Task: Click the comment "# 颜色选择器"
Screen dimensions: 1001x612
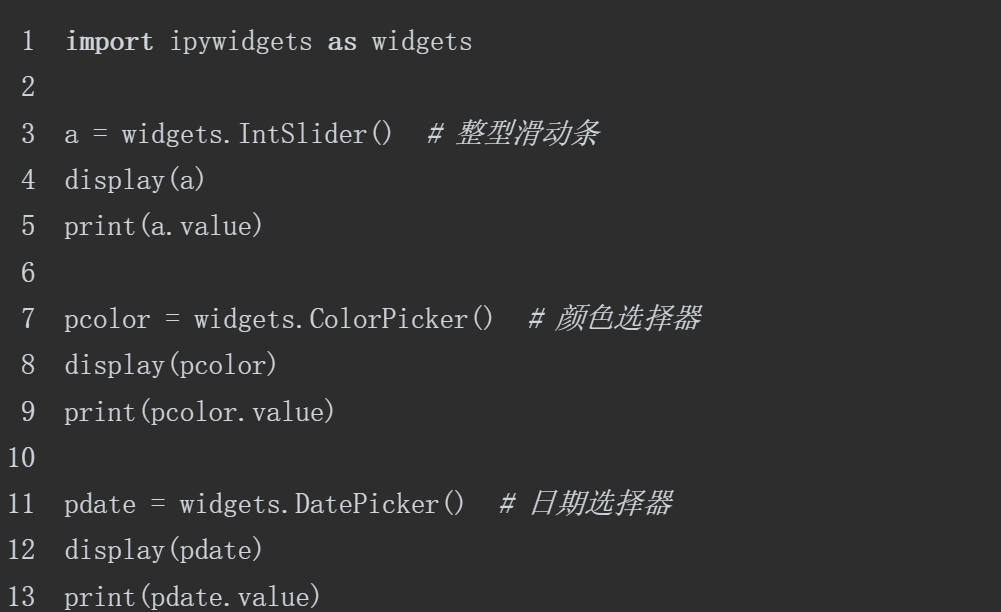Action: [x=615, y=321]
